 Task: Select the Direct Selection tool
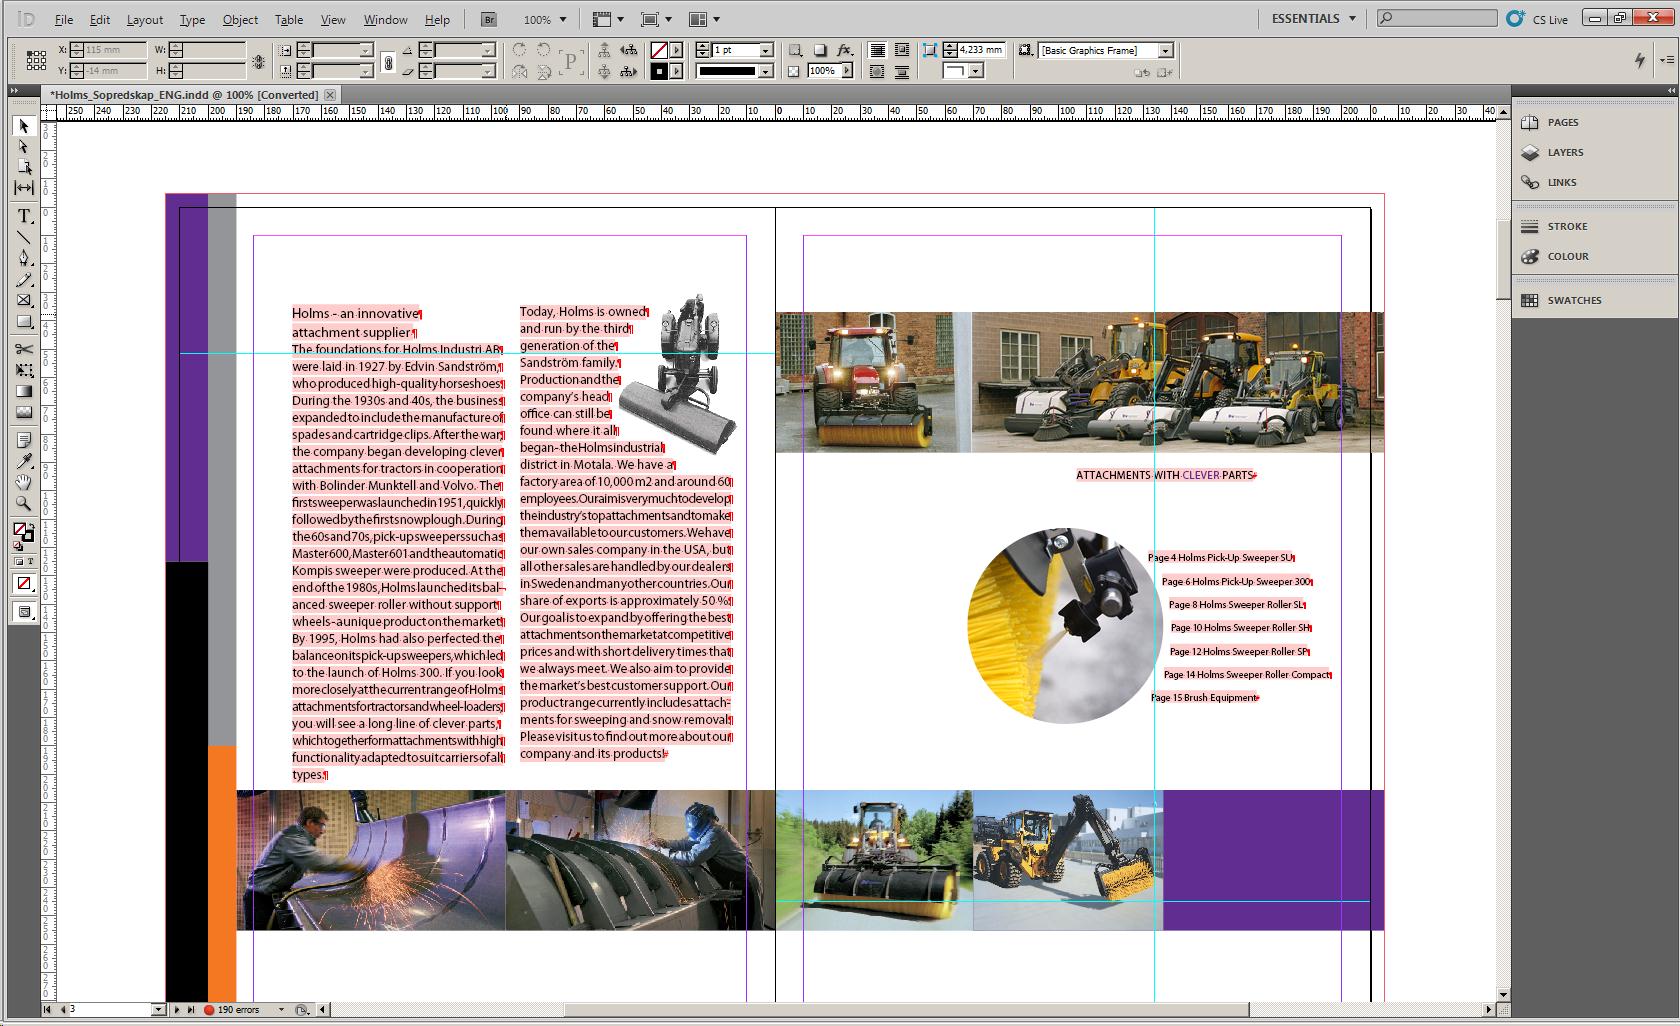(24, 147)
